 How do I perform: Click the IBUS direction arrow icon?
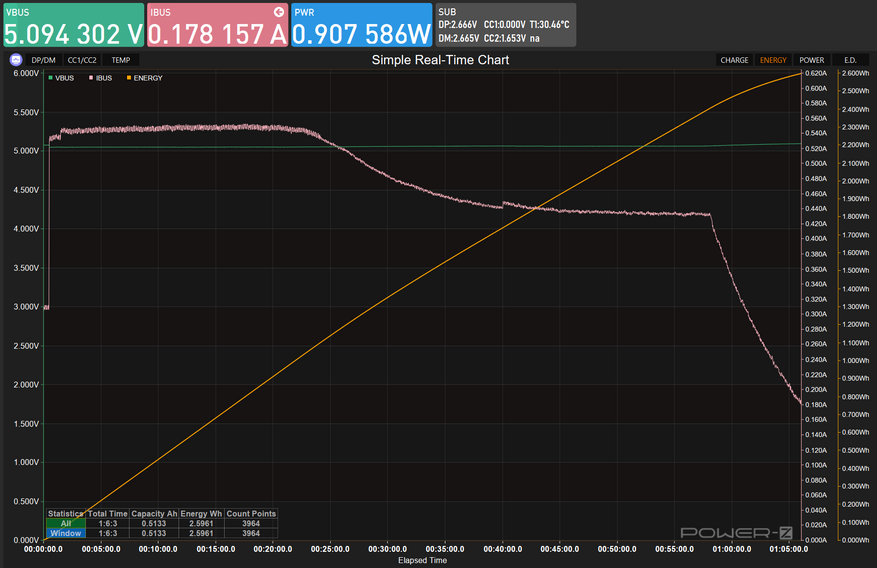tap(279, 12)
